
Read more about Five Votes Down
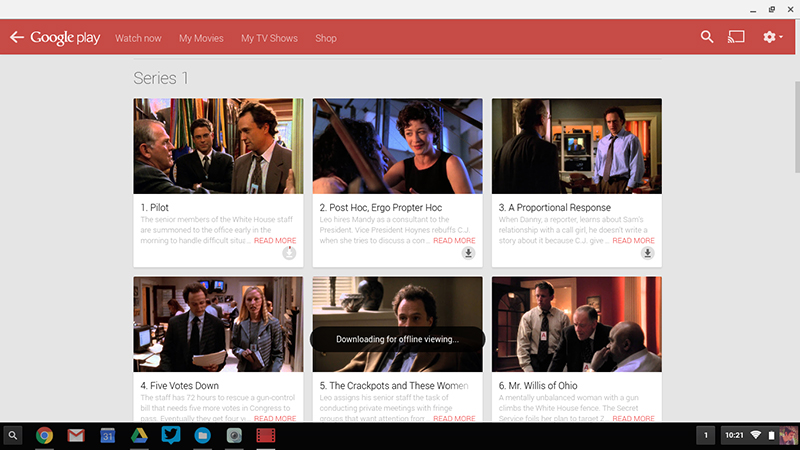275,418
